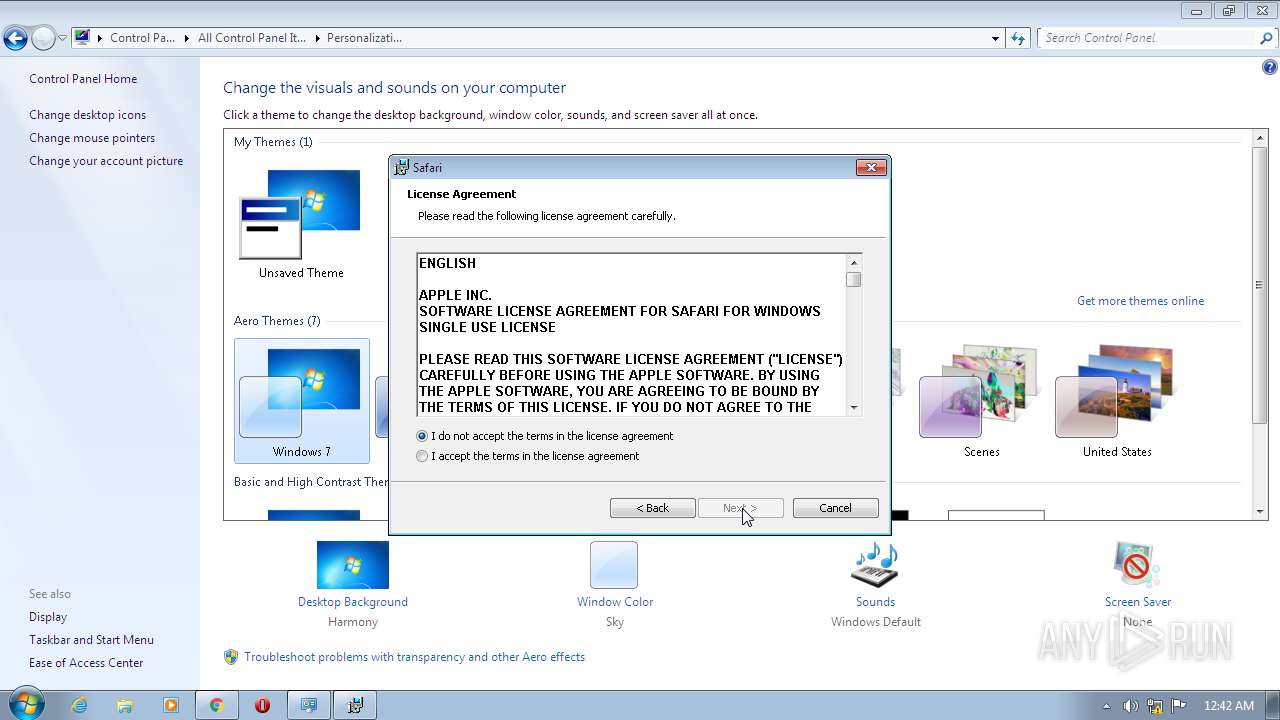The width and height of the screenshot is (1280, 720).
Task: Open Troubleshoot transparency and Aero effects link
Action: (414, 657)
